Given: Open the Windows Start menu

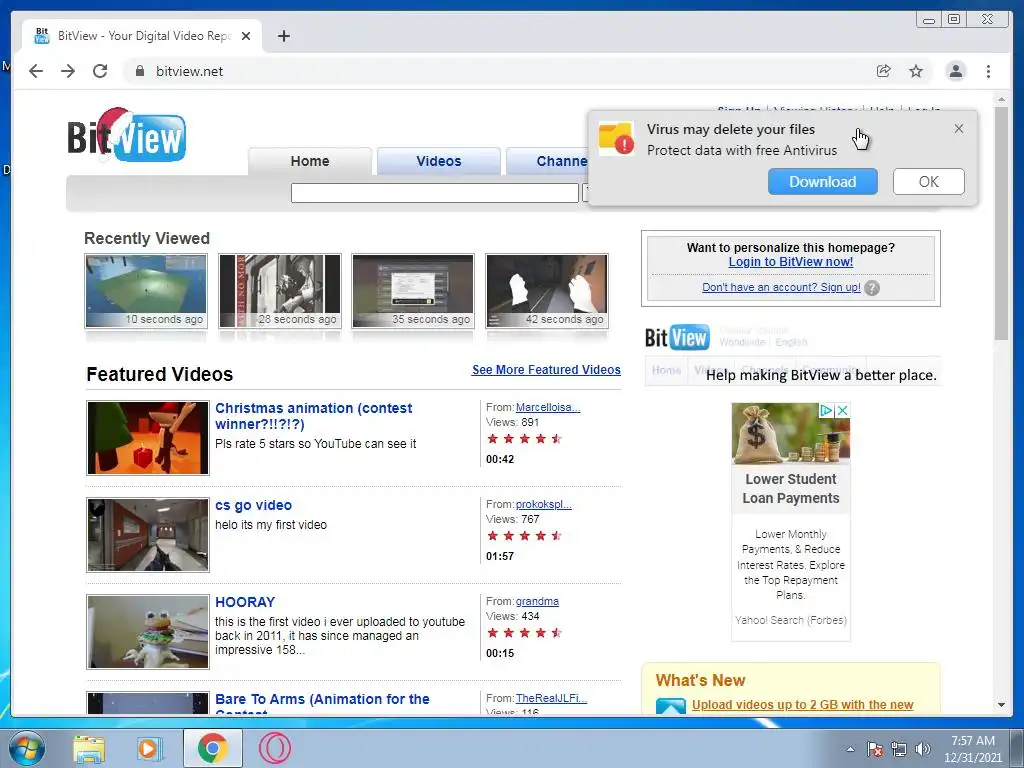Looking at the screenshot, I should [x=26, y=748].
